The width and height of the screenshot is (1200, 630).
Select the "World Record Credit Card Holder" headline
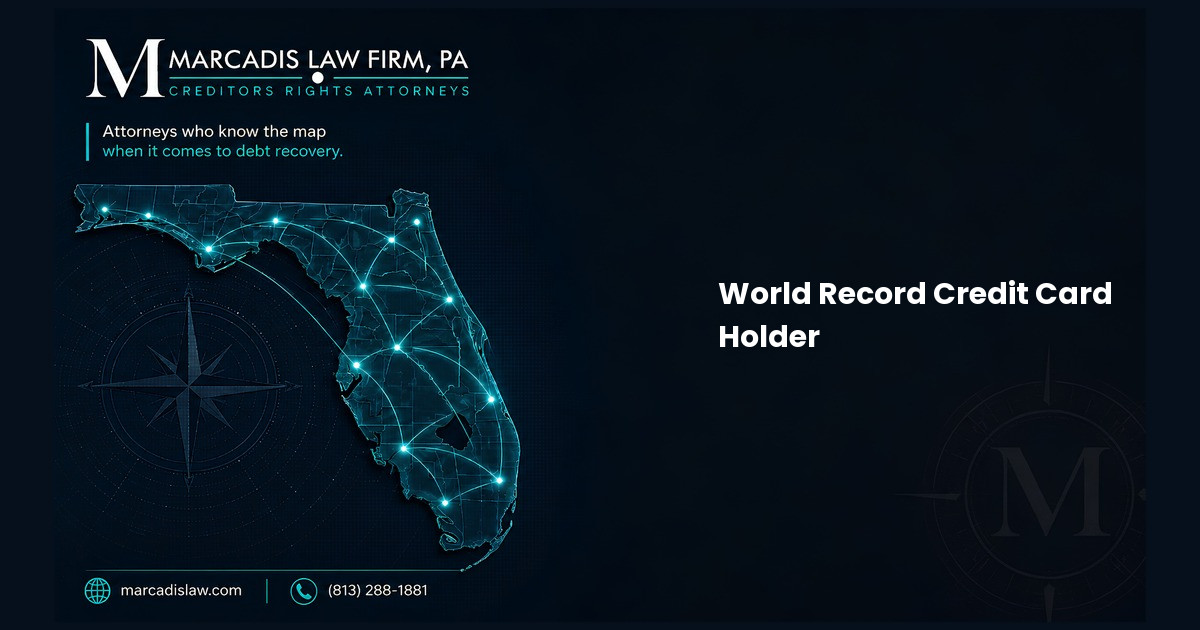click(915, 315)
